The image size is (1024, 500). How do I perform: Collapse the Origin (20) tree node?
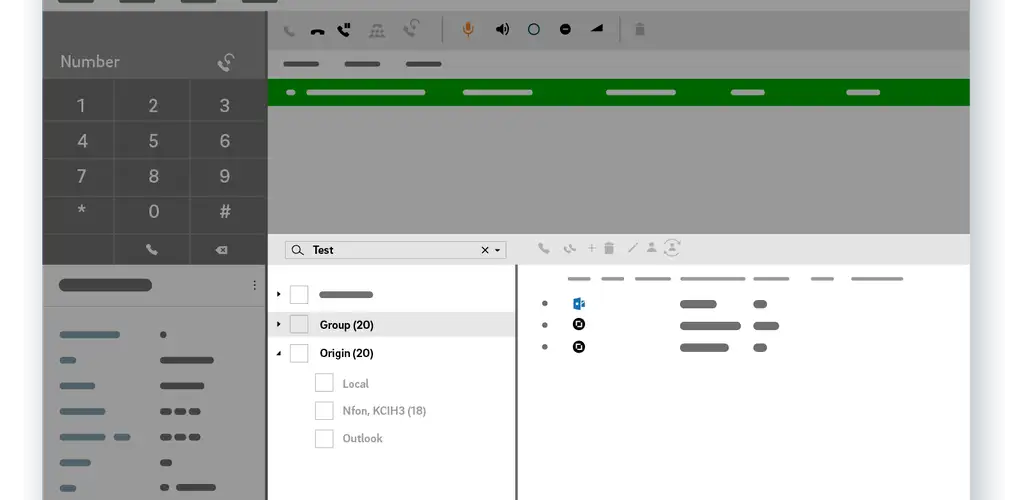(279, 353)
